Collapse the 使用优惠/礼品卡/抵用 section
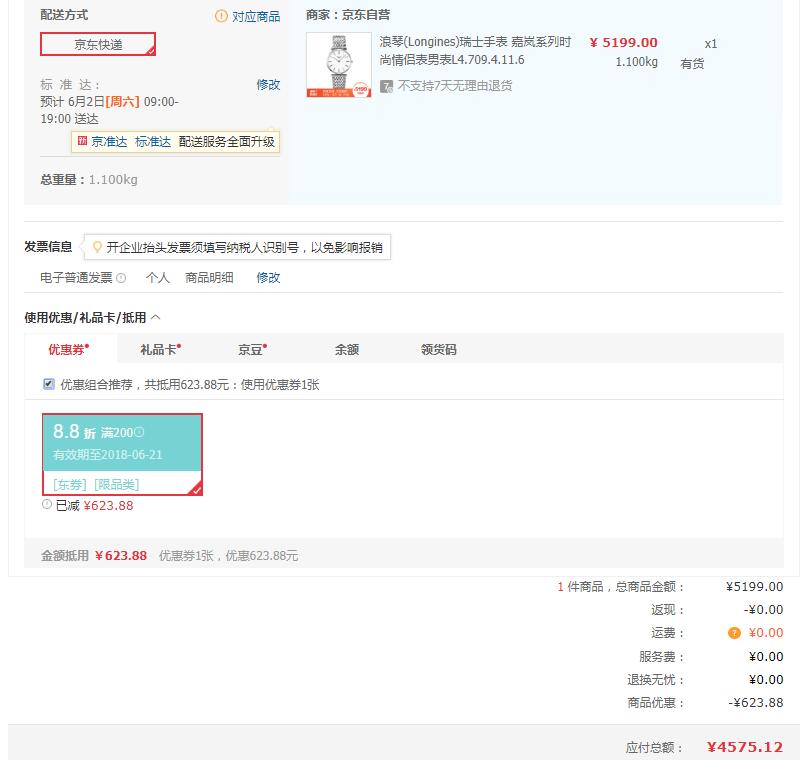This screenshot has height=760, width=805. tap(156, 317)
